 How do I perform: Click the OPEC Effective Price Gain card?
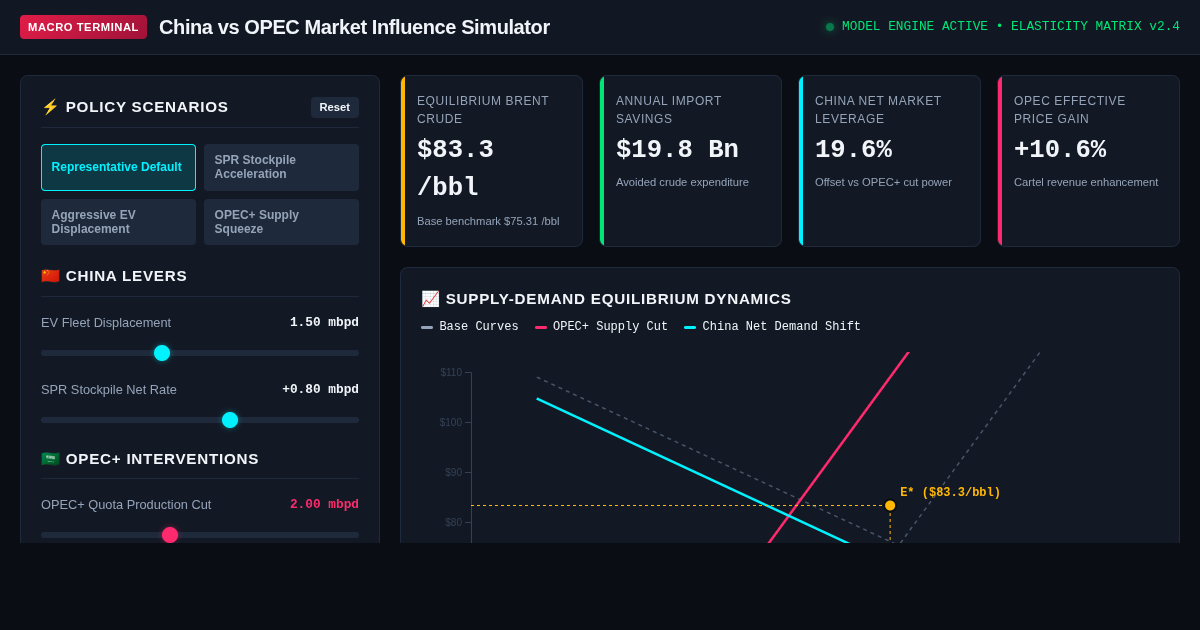click(1089, 161)
